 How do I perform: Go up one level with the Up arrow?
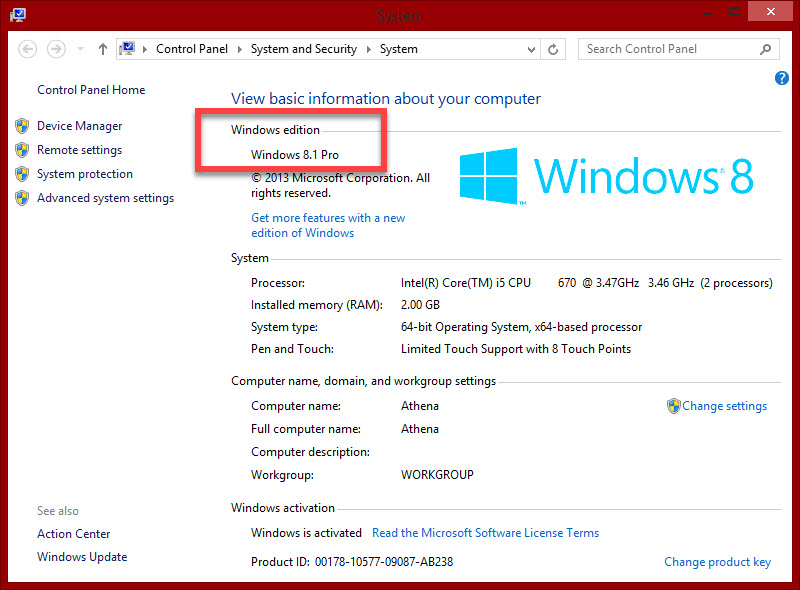103,50
